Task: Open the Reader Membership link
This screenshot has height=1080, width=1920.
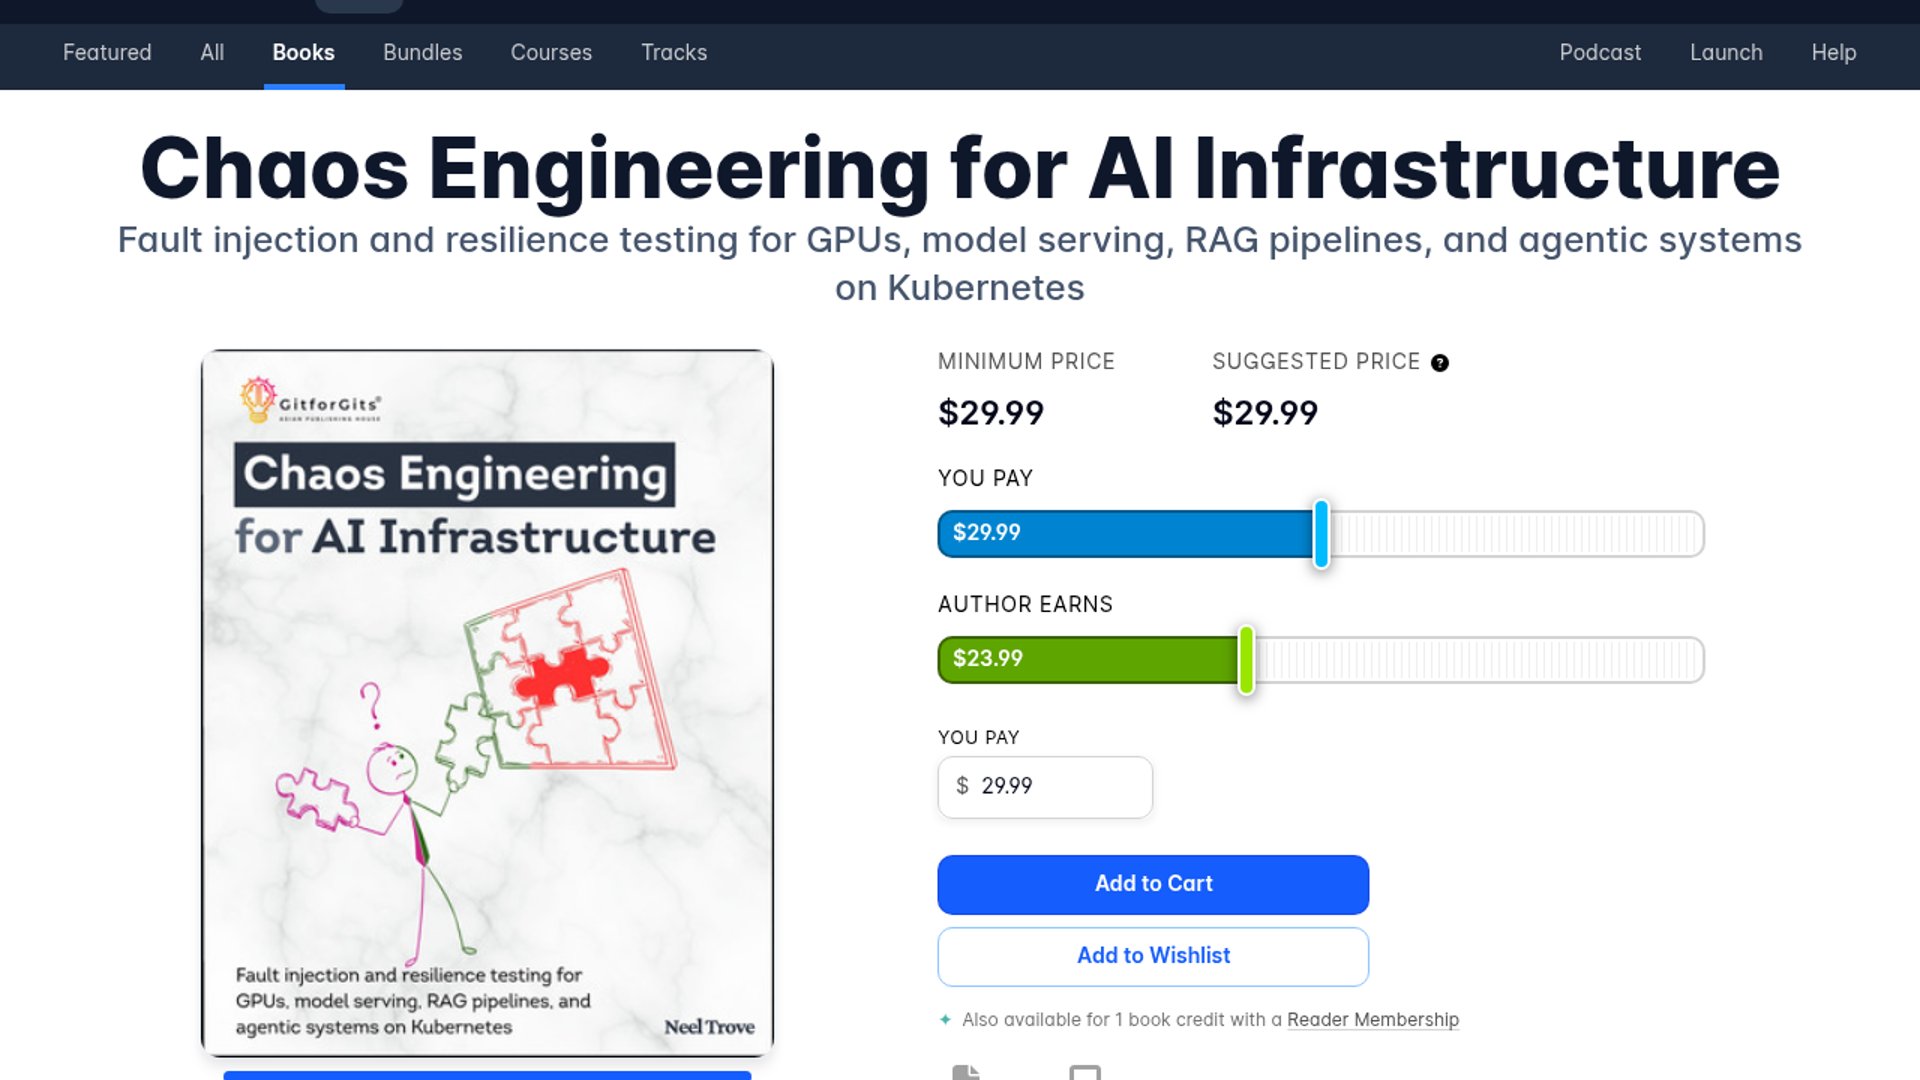Action: [1373, 1020]
